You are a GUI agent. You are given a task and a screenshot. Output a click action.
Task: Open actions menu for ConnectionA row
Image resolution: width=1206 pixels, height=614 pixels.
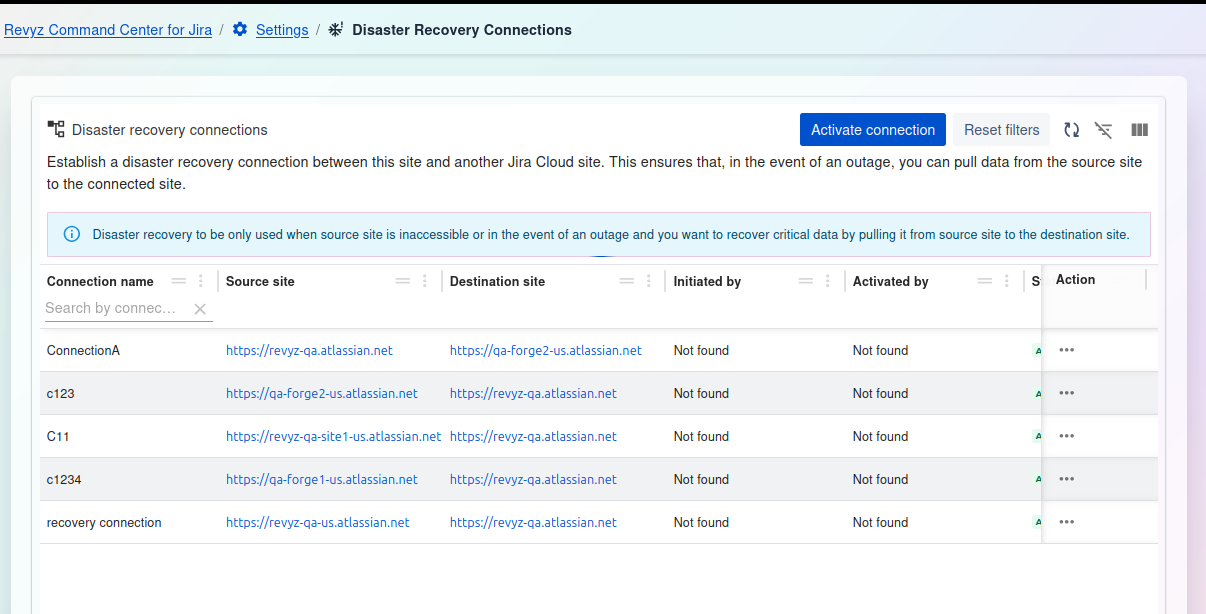click(1066, 350)
